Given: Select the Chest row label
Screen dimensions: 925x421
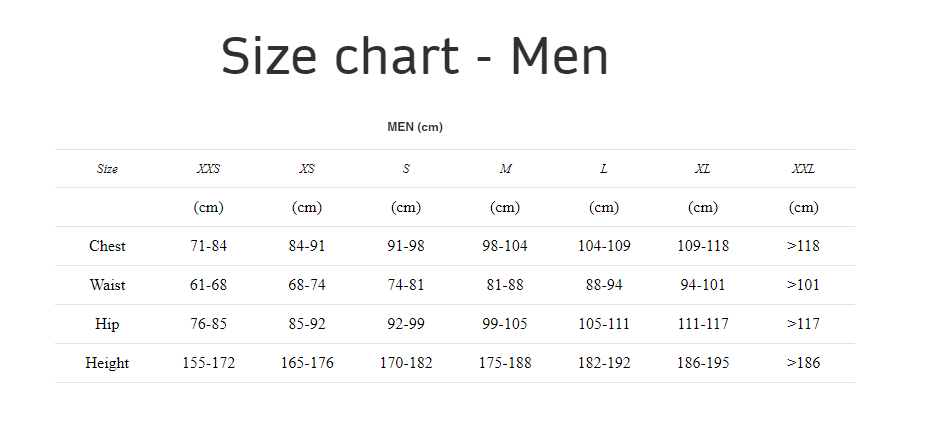Looking at the screenshot, I should point(107,246).
